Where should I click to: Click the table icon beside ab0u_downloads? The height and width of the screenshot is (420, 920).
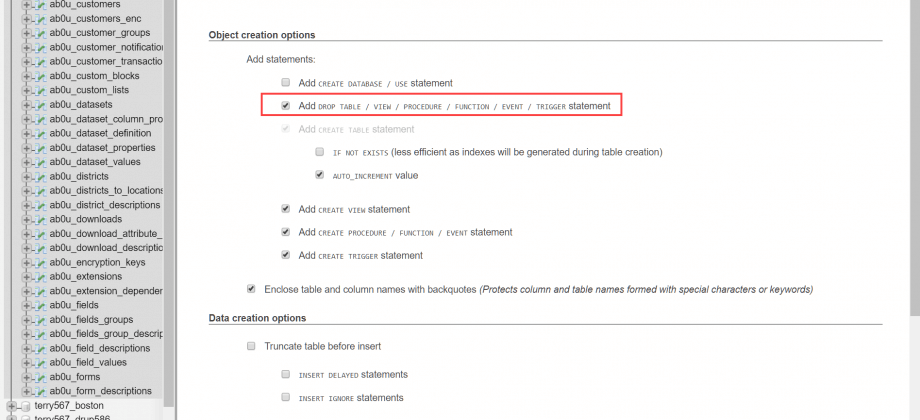(x=40, y=219)
